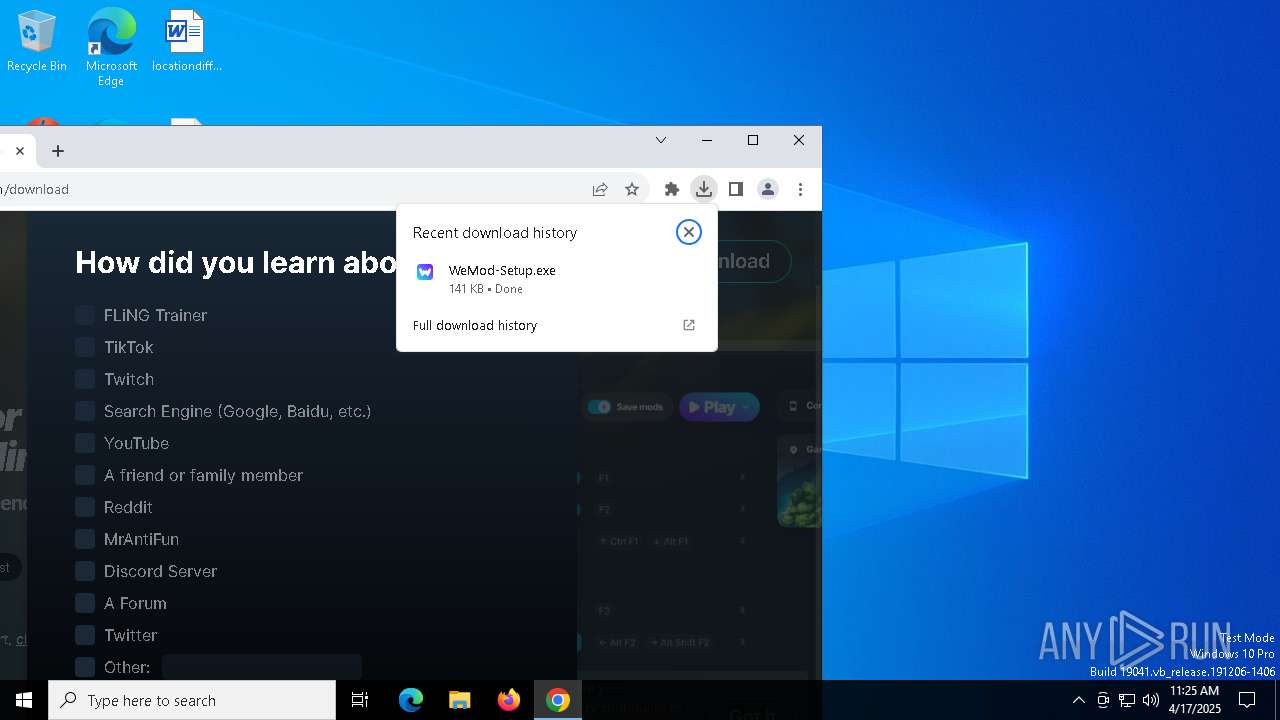Screen dimensions: 1280x720
Task: Check the Discord Server option
Action: pos(85,571)
